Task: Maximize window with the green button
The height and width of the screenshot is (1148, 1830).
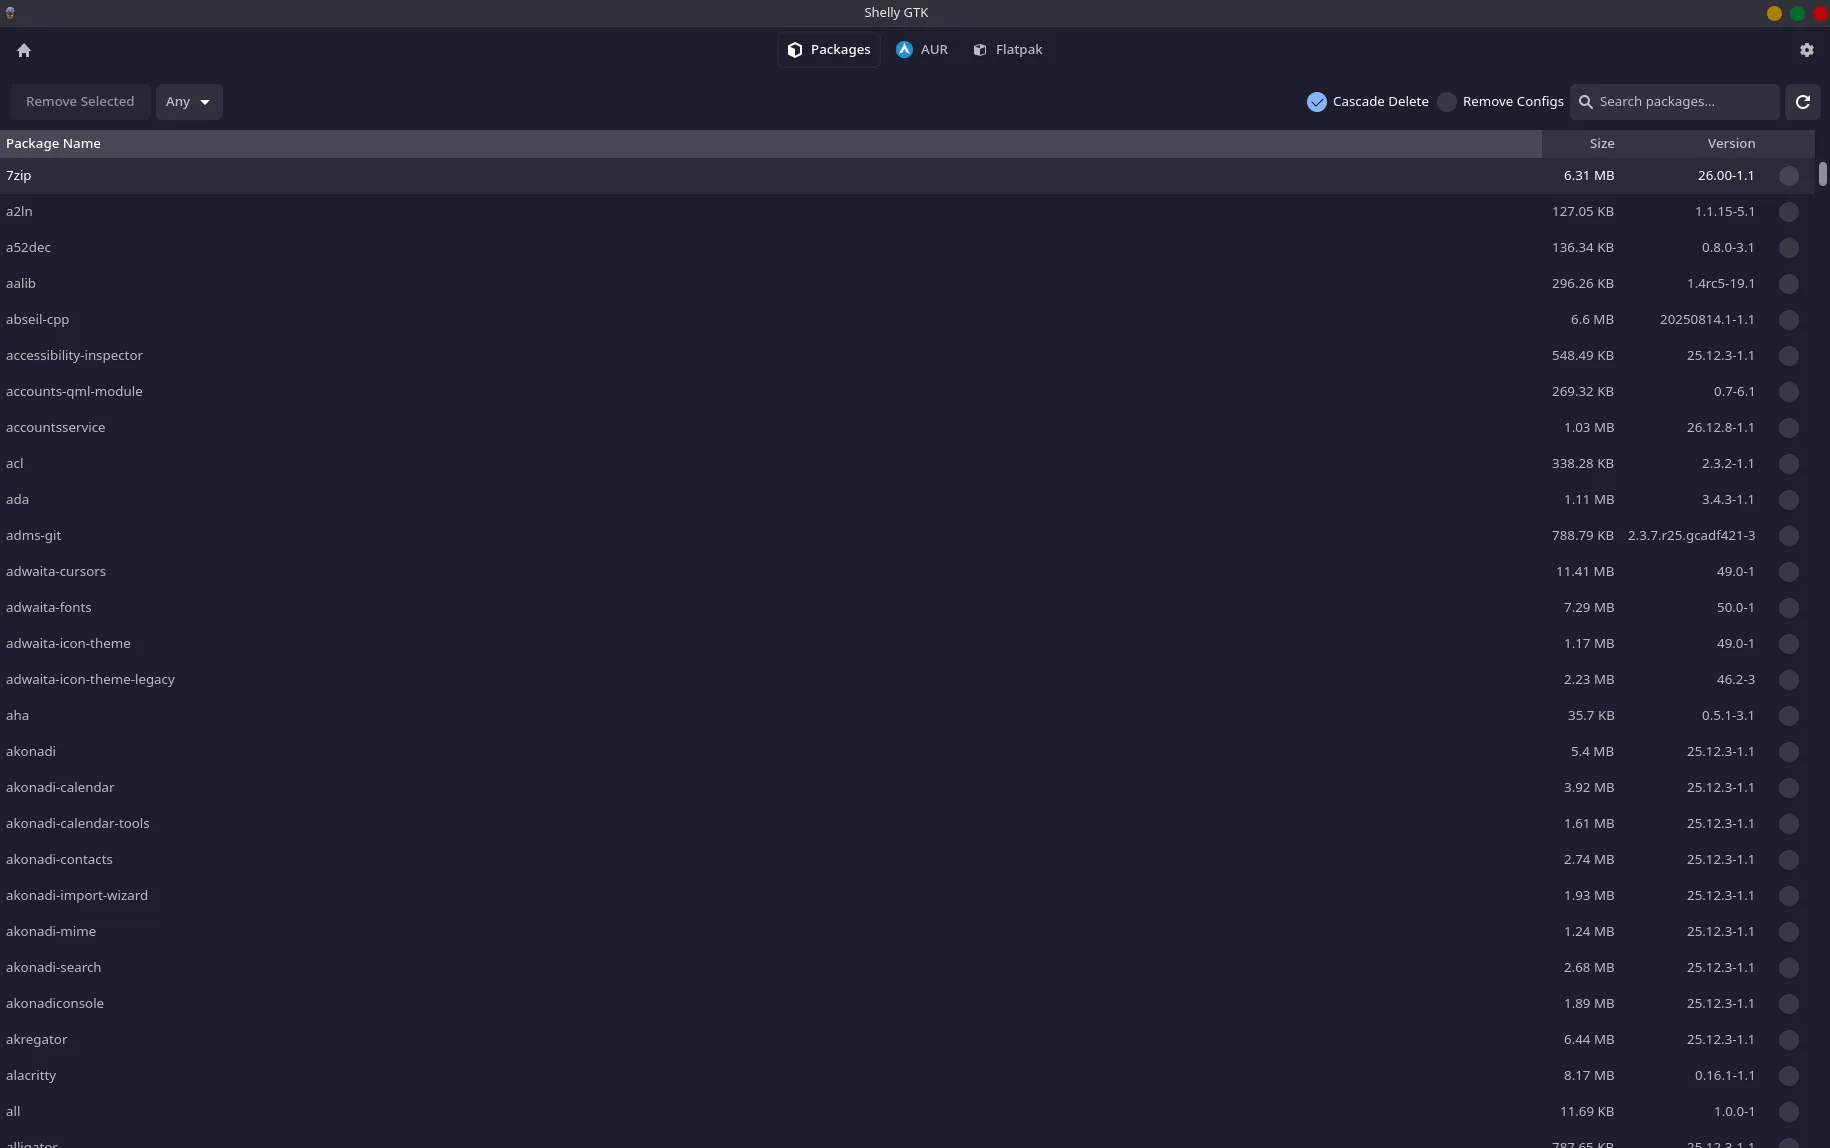Action: point(1797,13)
